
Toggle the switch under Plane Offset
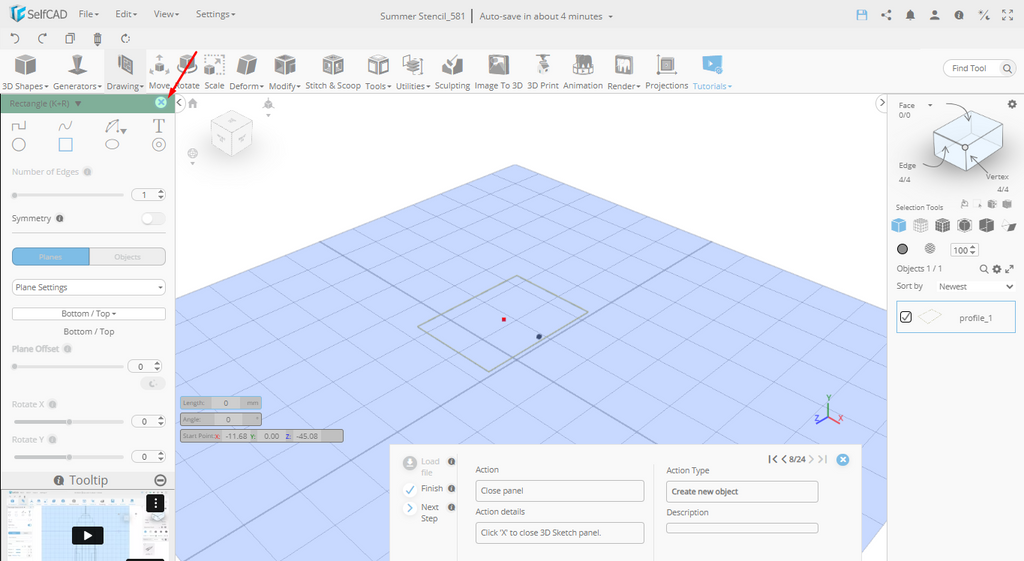pos(153,383)
